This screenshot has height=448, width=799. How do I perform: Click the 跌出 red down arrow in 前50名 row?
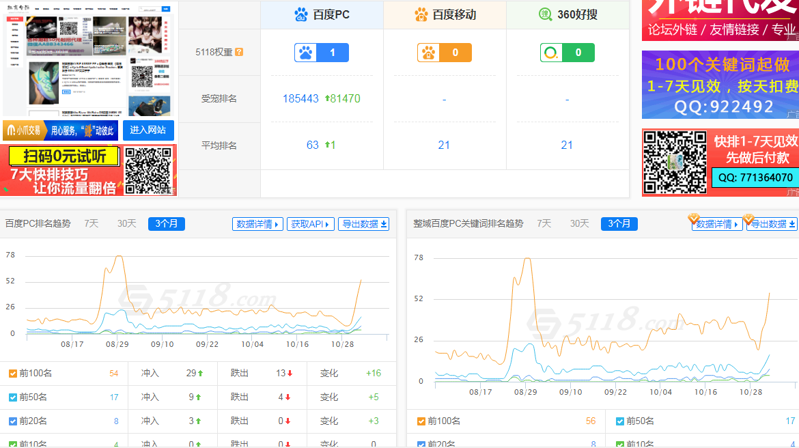click(x=288, y=397)
